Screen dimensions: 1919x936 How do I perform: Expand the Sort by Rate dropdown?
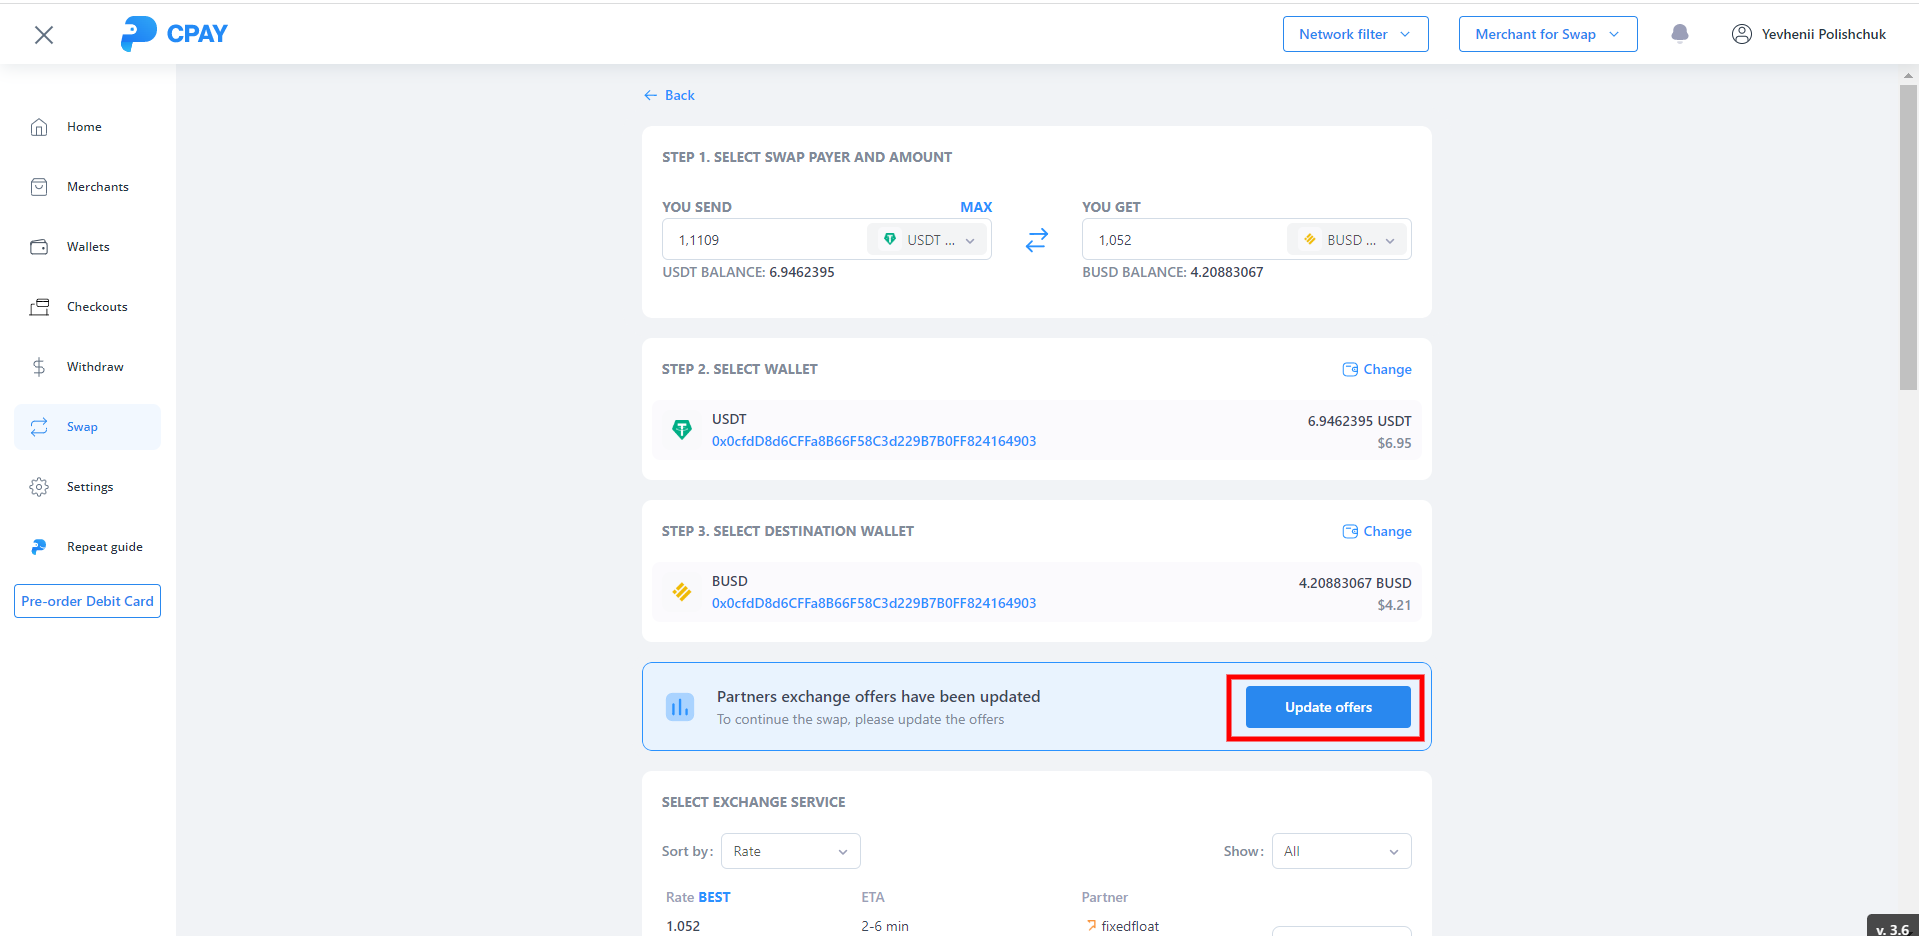tap(790, 851)
